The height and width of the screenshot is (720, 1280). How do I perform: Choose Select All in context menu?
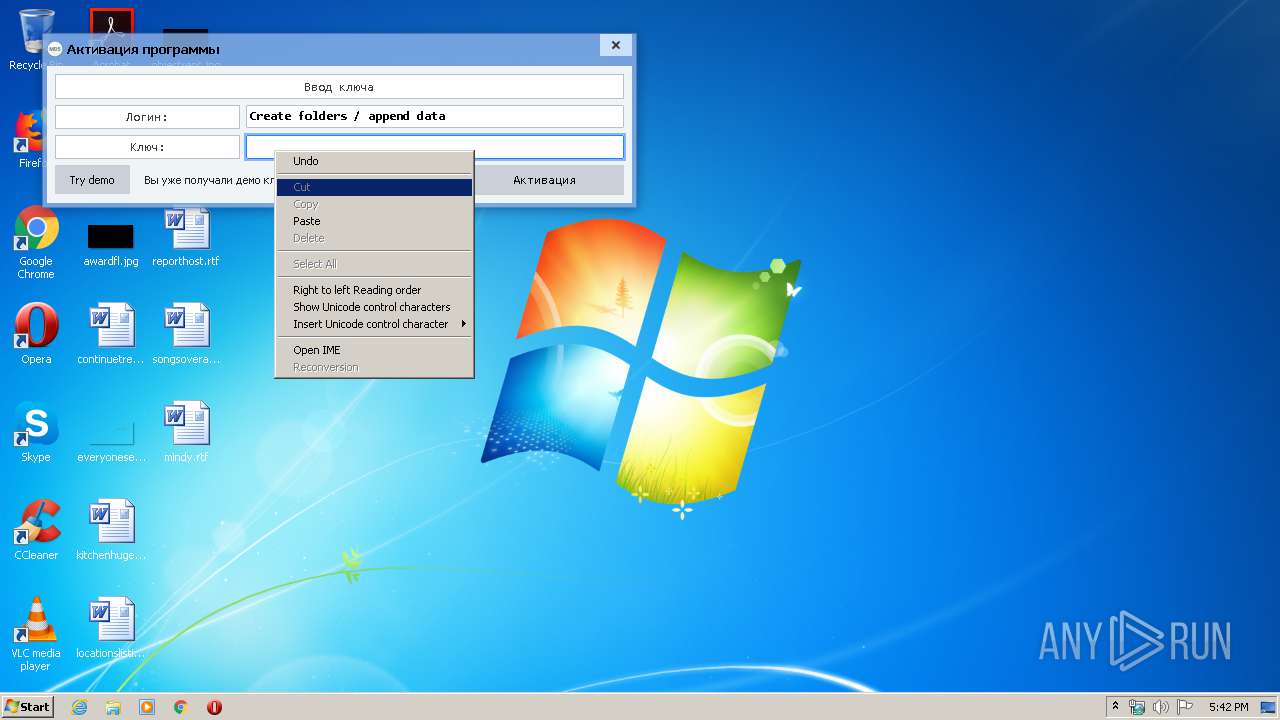click(374, 264)
